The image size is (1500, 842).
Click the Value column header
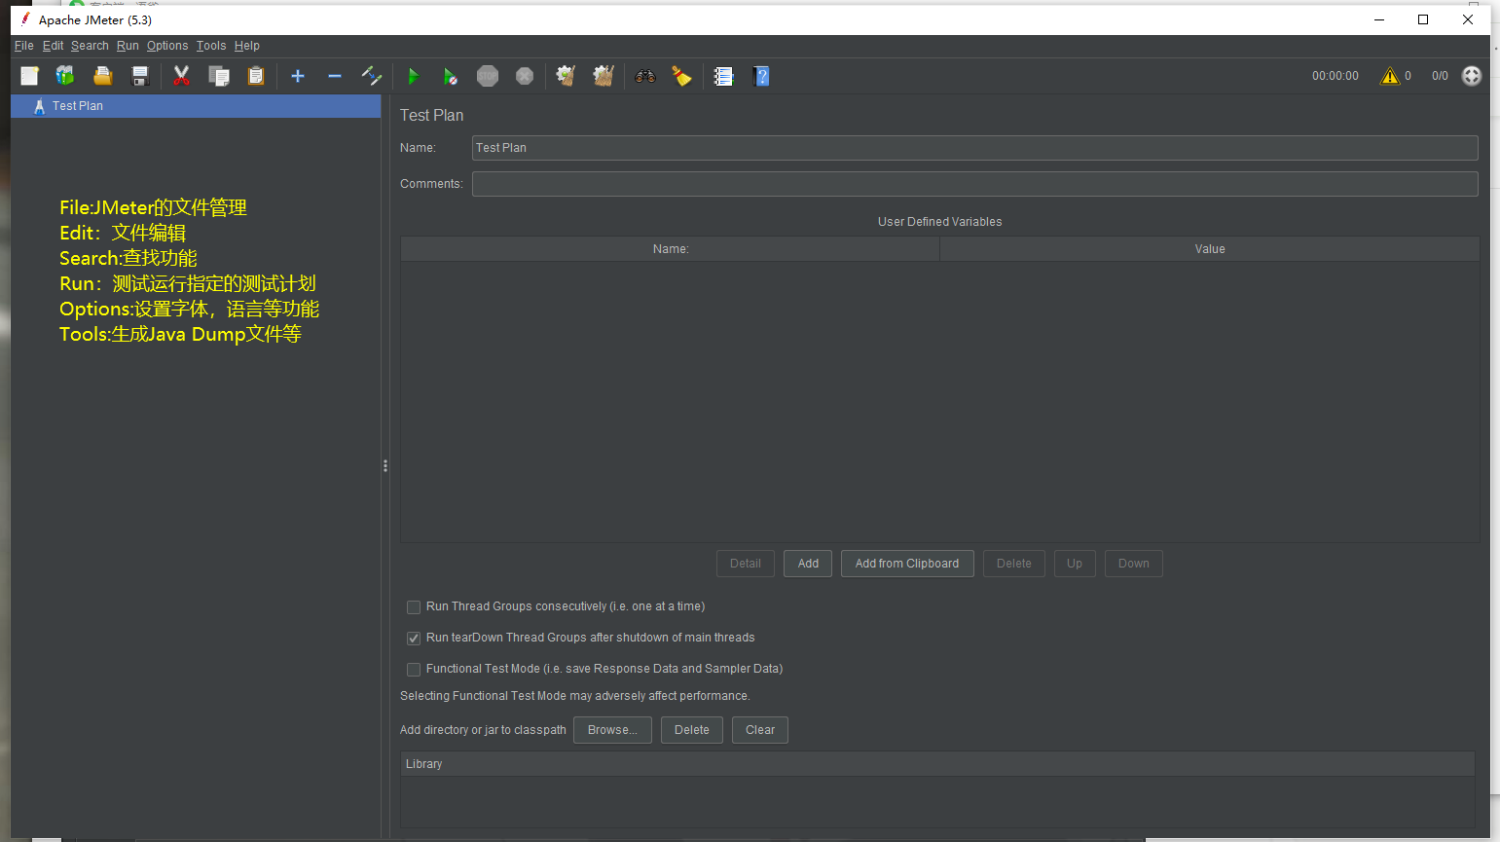(x=1210, y=249)
